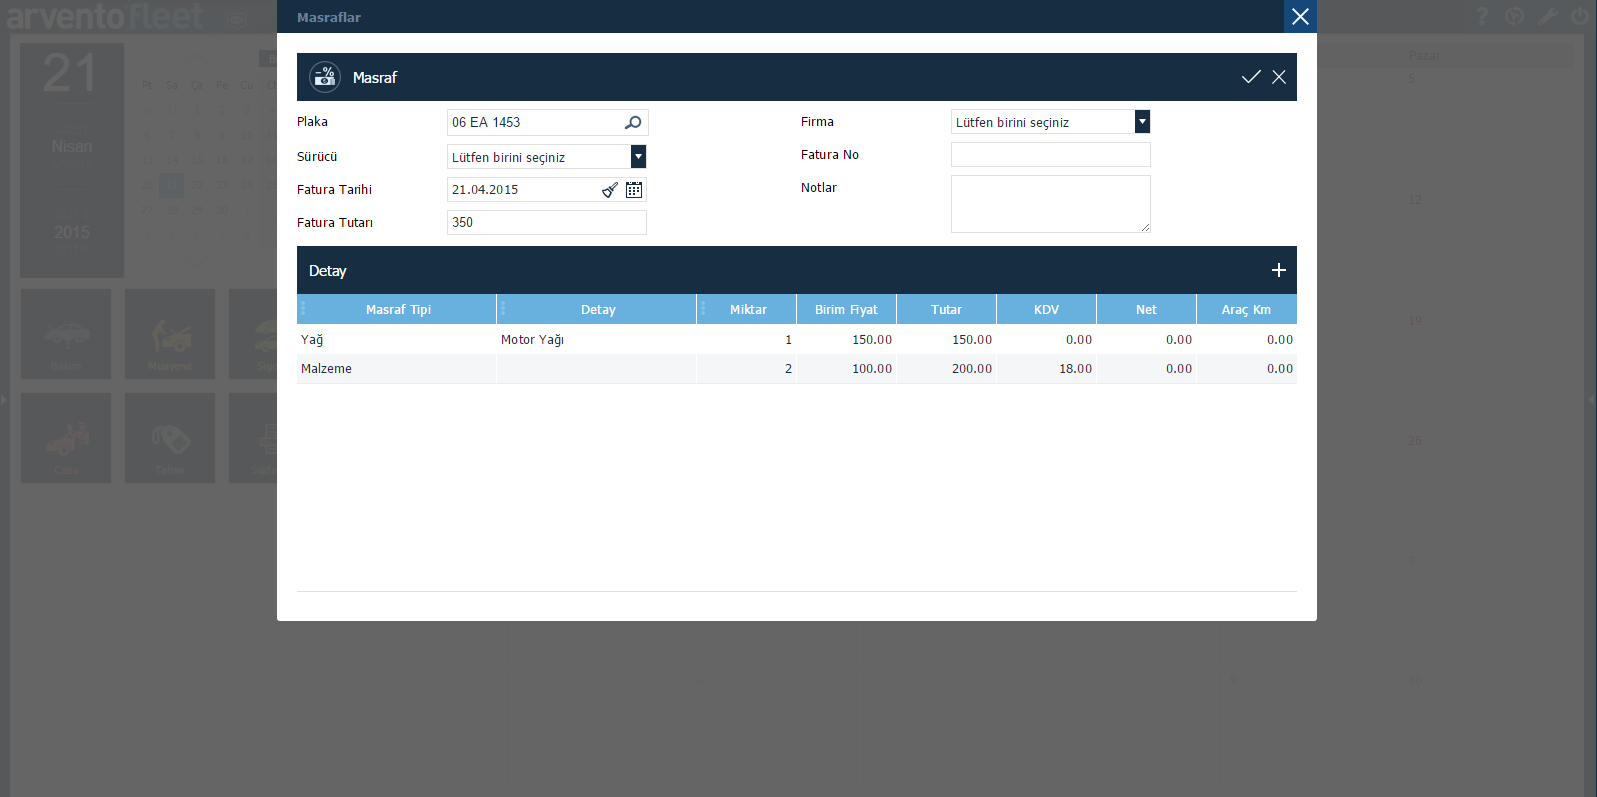Sort by Masraf Tipi column header
Screen dimensions: 1597x797
(398, 309)
